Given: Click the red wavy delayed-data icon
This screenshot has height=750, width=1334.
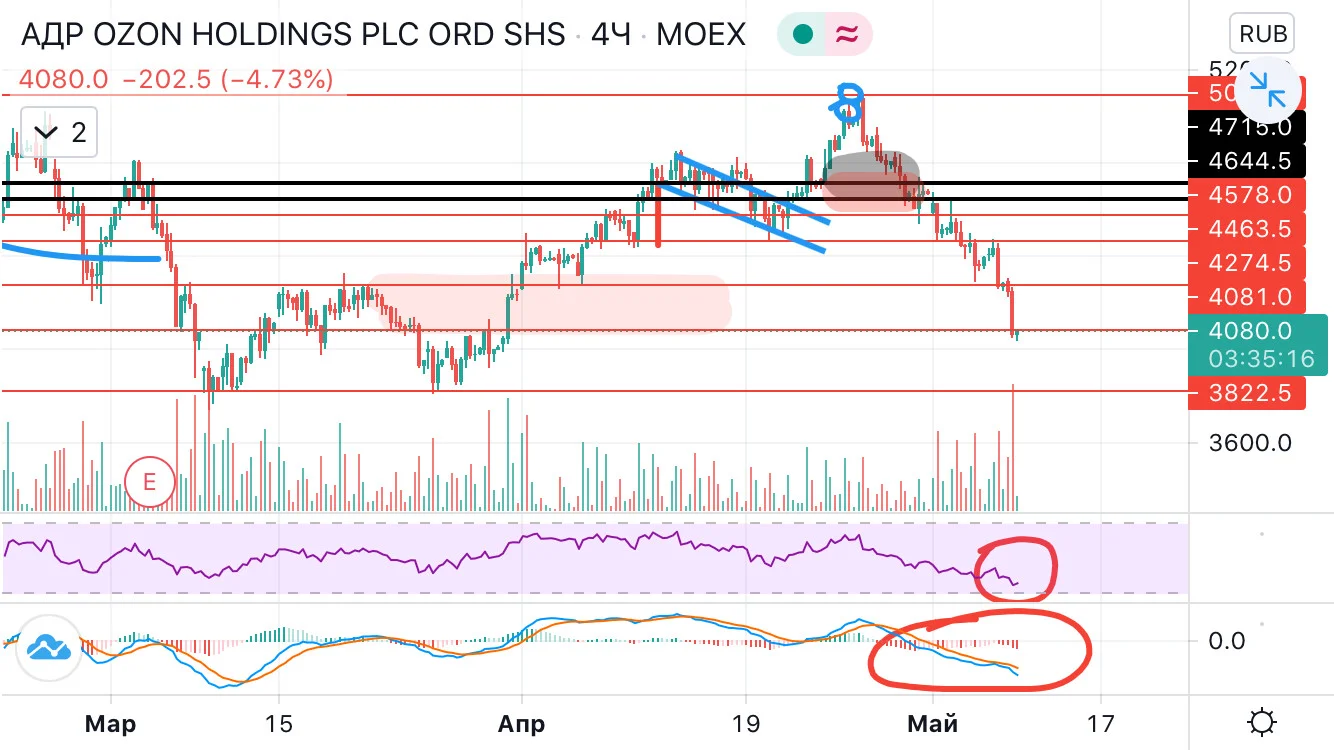Looking at the screenshot, I should point(846,35).
